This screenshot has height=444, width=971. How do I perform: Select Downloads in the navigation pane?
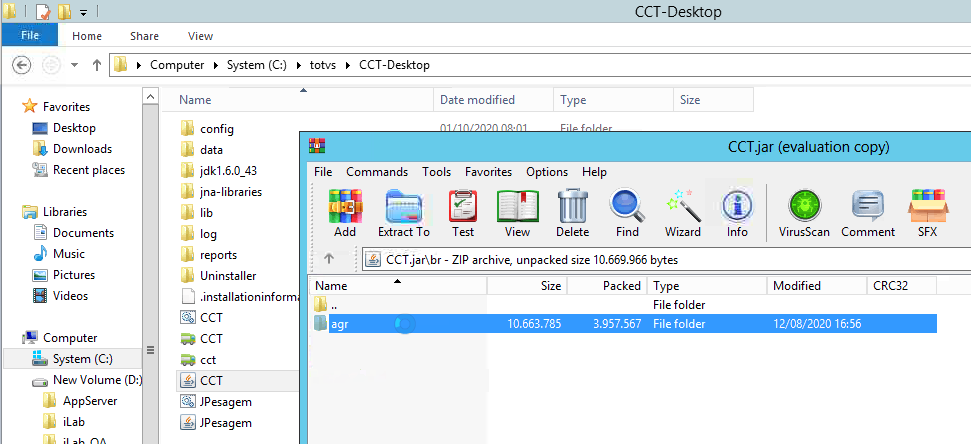tap(72, 149)
